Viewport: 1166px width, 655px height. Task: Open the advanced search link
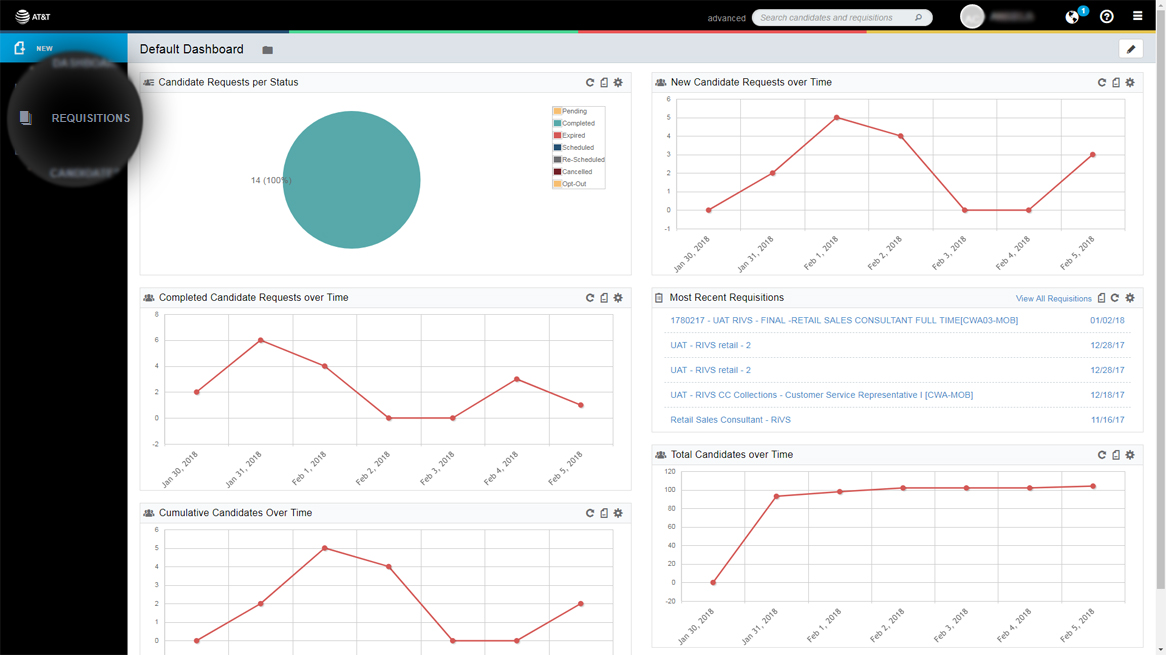[727, 18]
